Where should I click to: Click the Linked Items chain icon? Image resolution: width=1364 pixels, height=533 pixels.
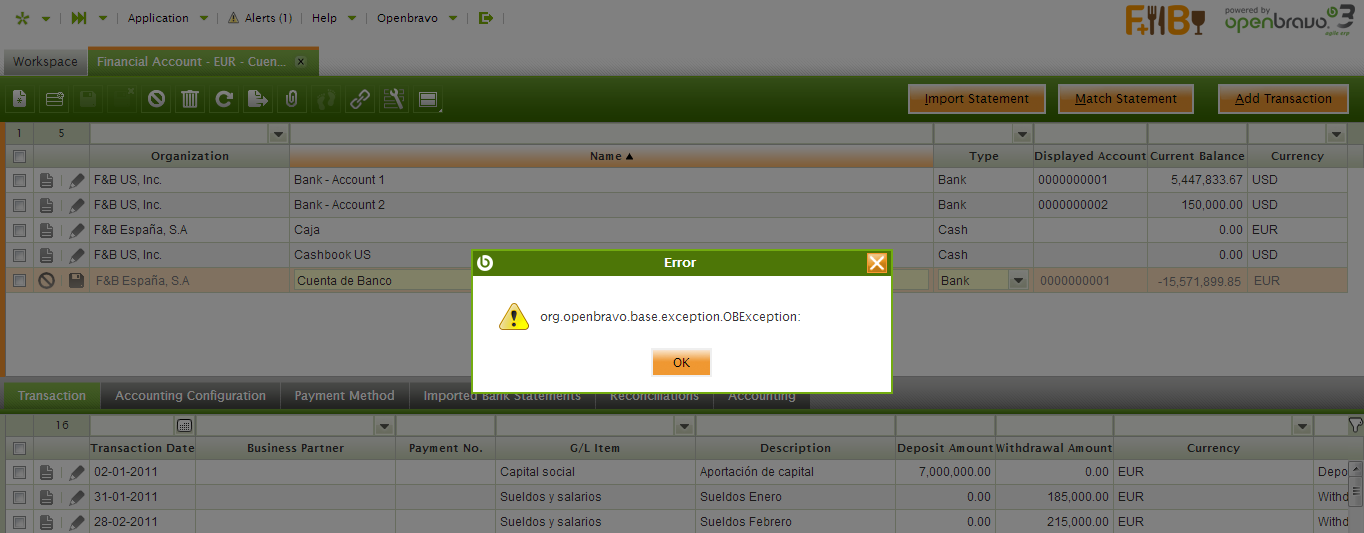(360, 99)
